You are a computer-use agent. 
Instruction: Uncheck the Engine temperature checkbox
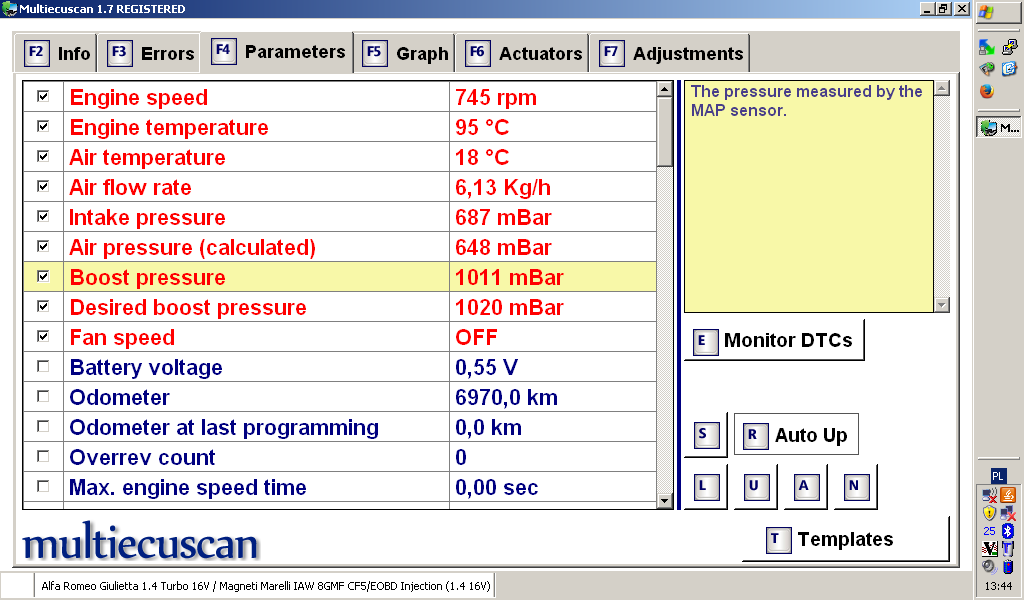coord(43,127)
